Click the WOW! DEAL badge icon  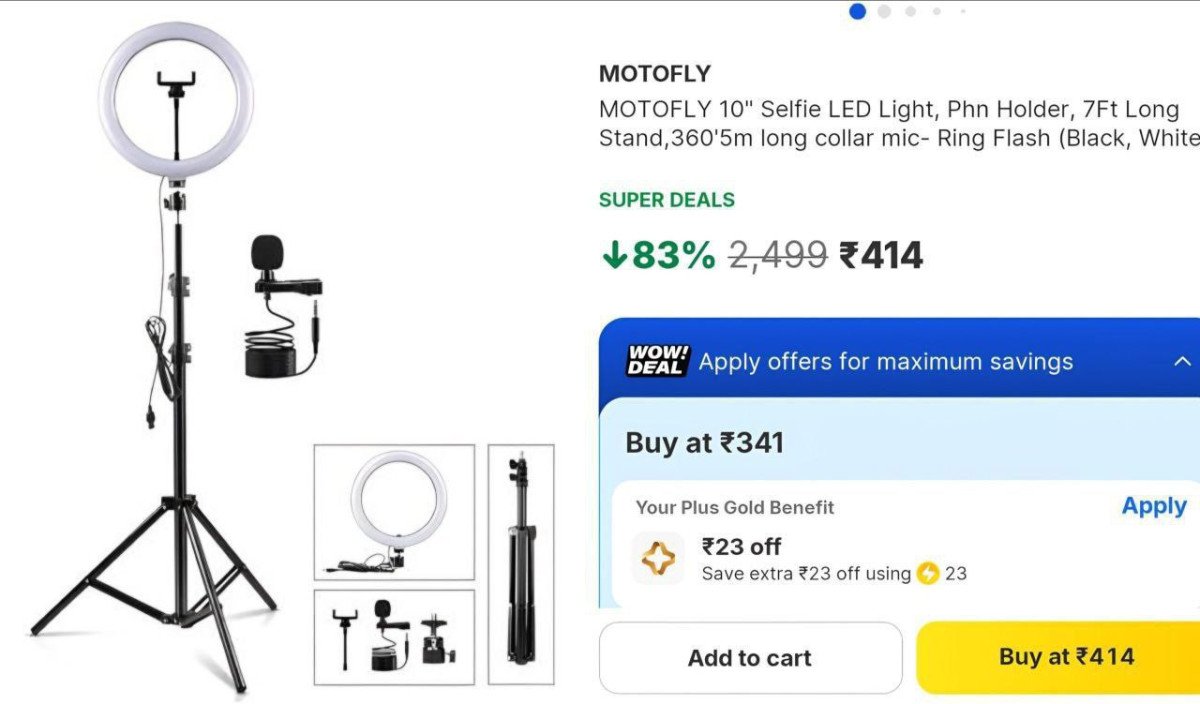[658, 361]
